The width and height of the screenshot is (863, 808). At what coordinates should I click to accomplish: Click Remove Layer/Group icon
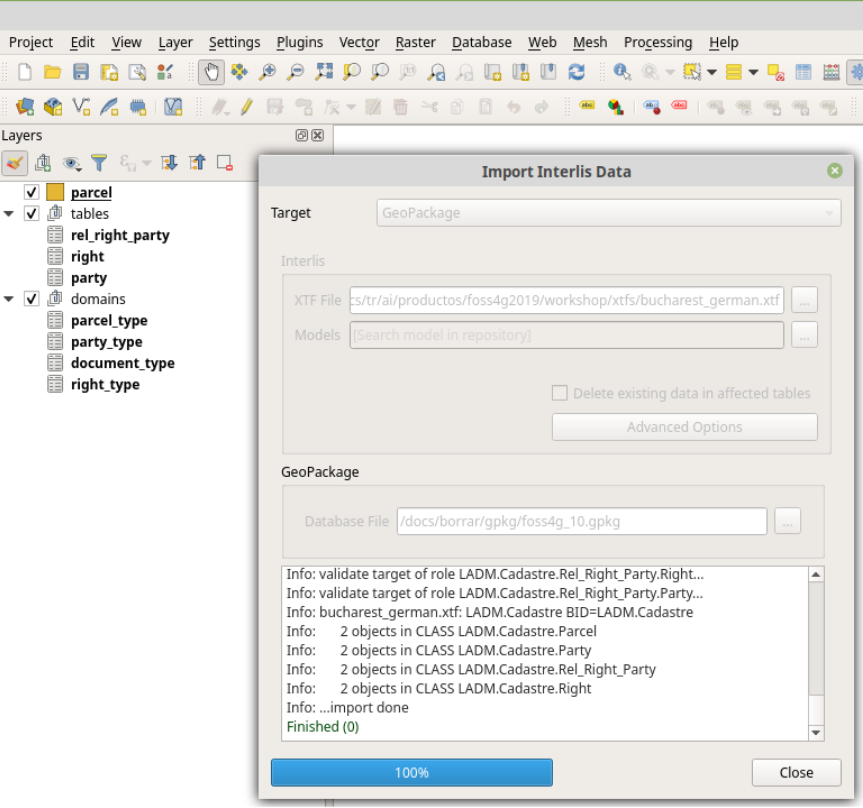click(x=225, y=163)
